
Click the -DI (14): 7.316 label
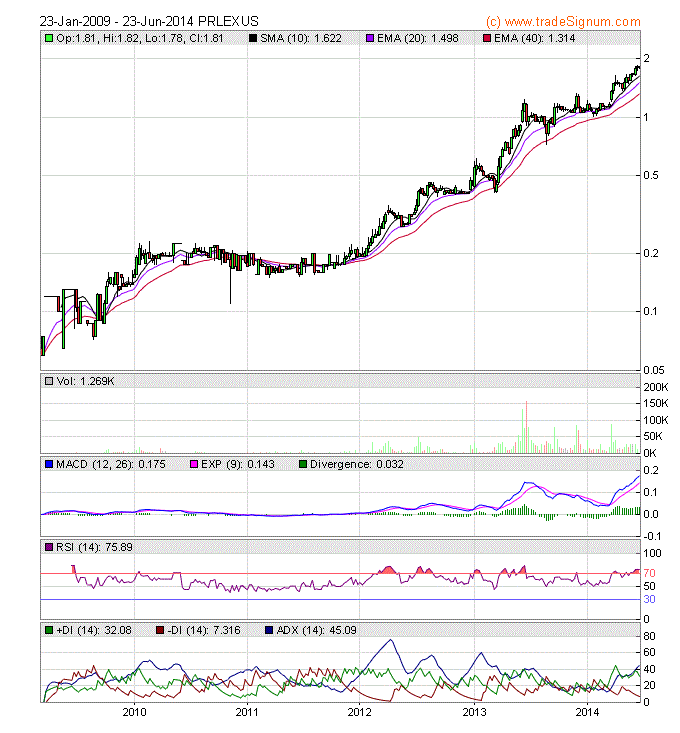click(204, 630)
